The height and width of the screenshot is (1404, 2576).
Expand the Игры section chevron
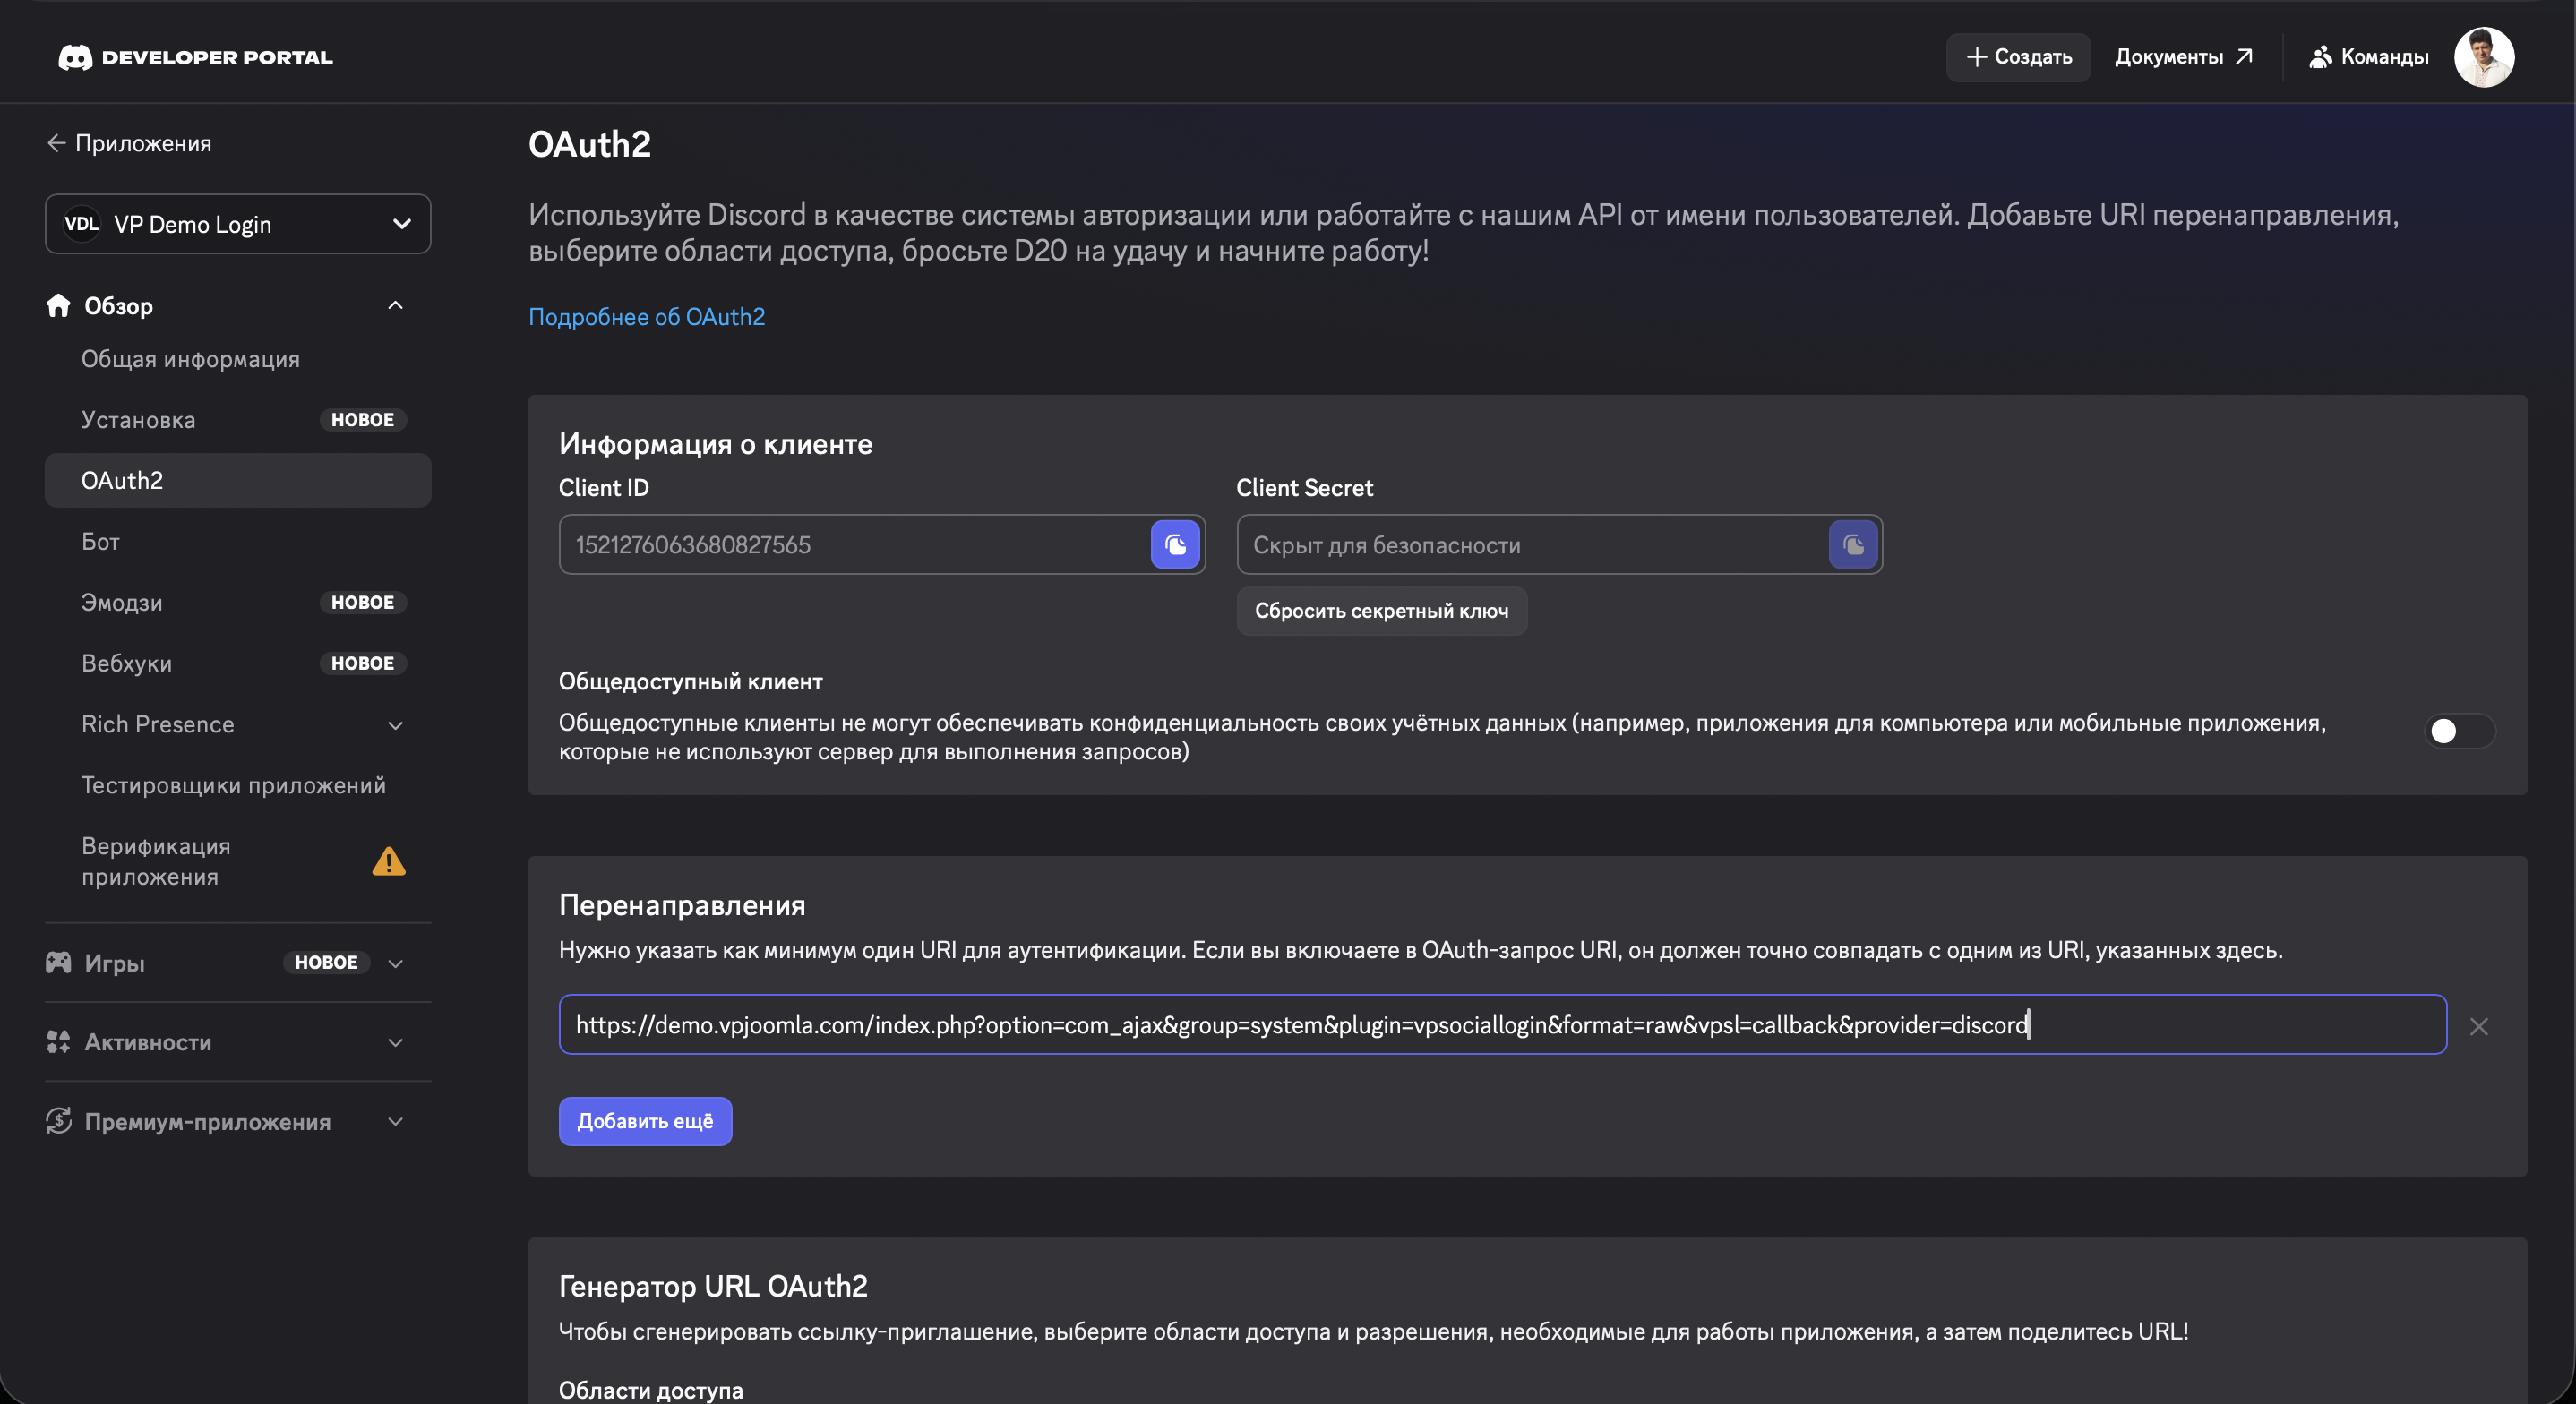(396, 963)
